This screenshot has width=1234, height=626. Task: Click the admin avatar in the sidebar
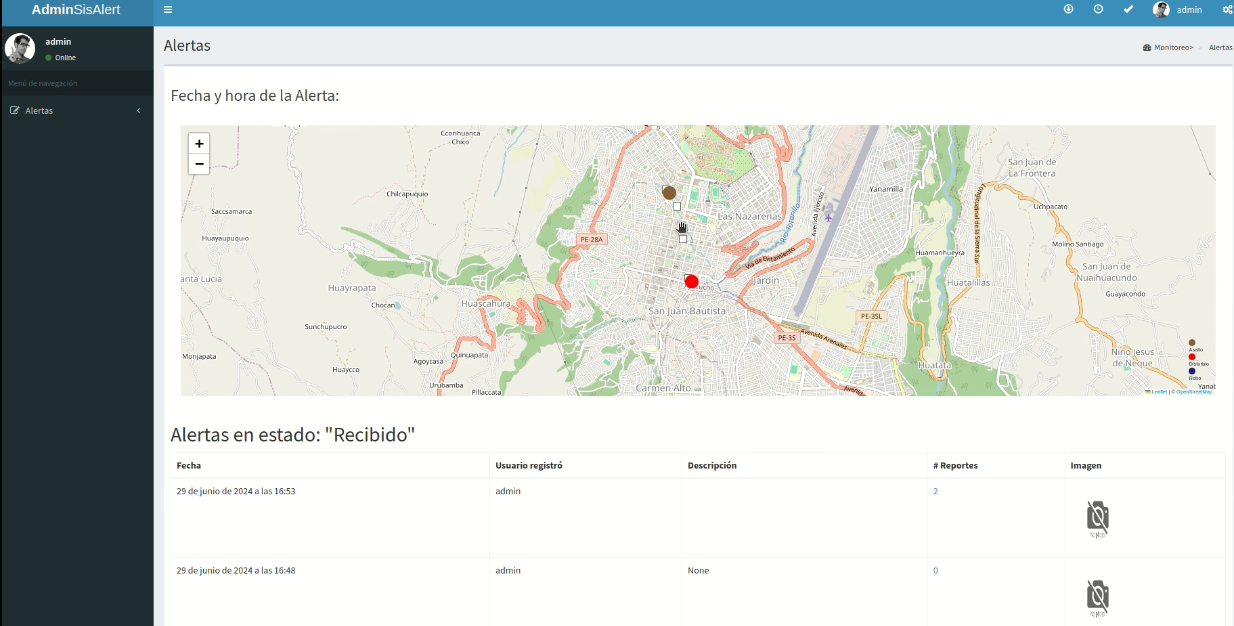point(20,48)
